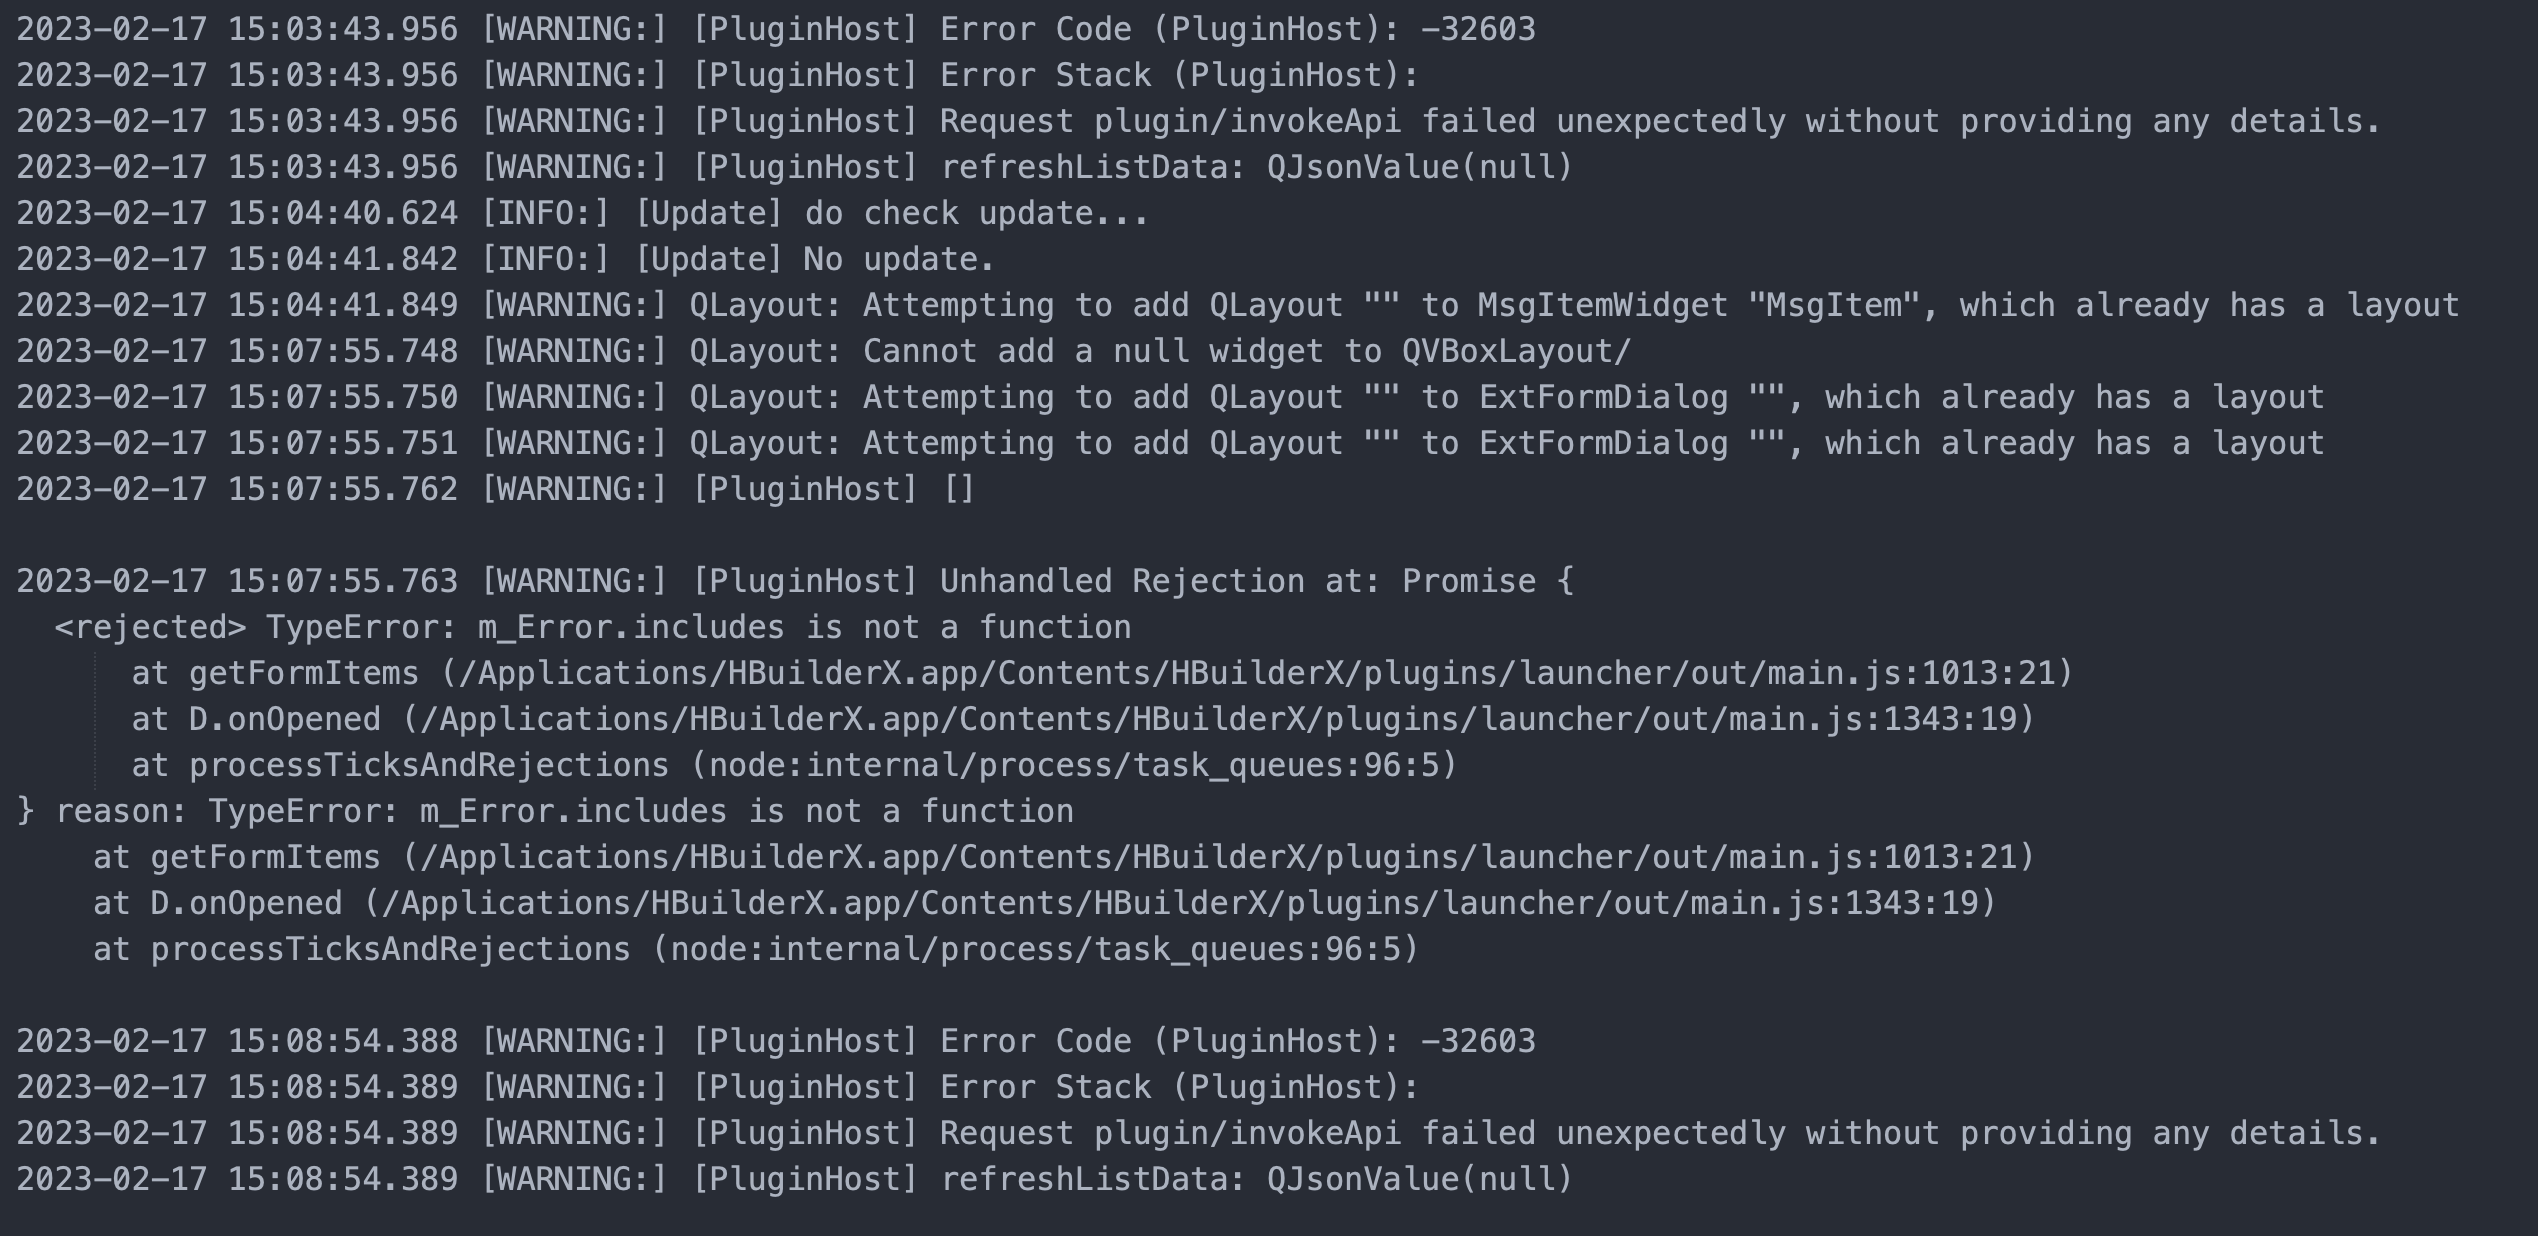Open the getFormItems main.js path below "<rejected>"
The width and height of the screenshot is (2538, 1236).
pyautogui.click(x=1257, y=673)
